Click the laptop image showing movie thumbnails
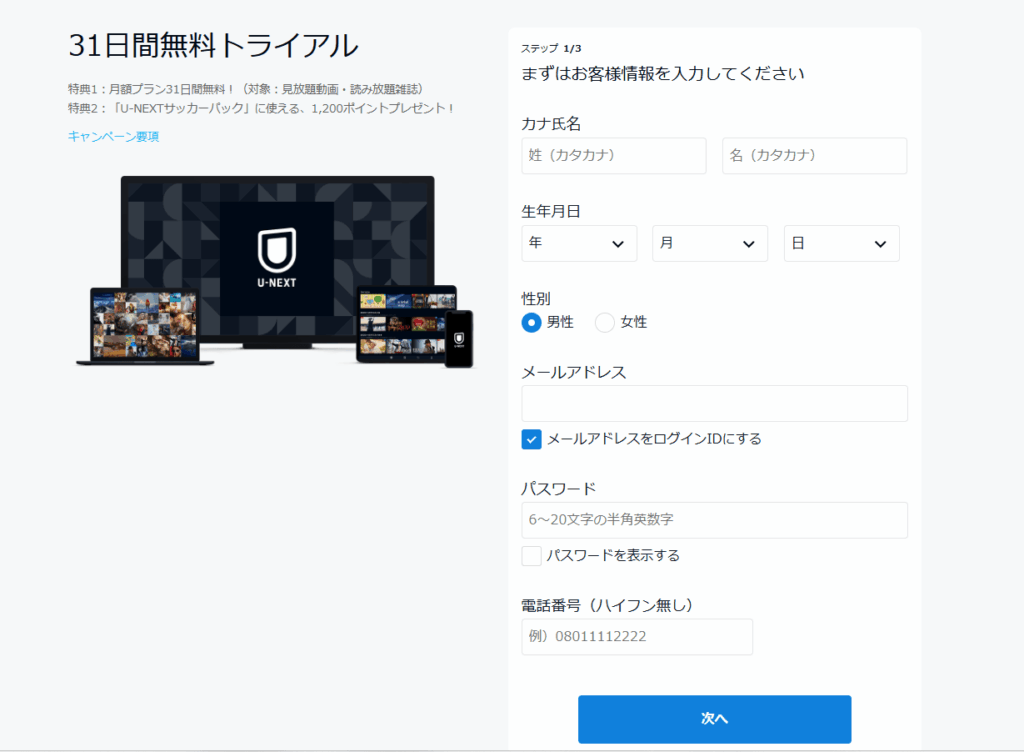Screen dimensions: 1024x752 (x=145, y=326)
